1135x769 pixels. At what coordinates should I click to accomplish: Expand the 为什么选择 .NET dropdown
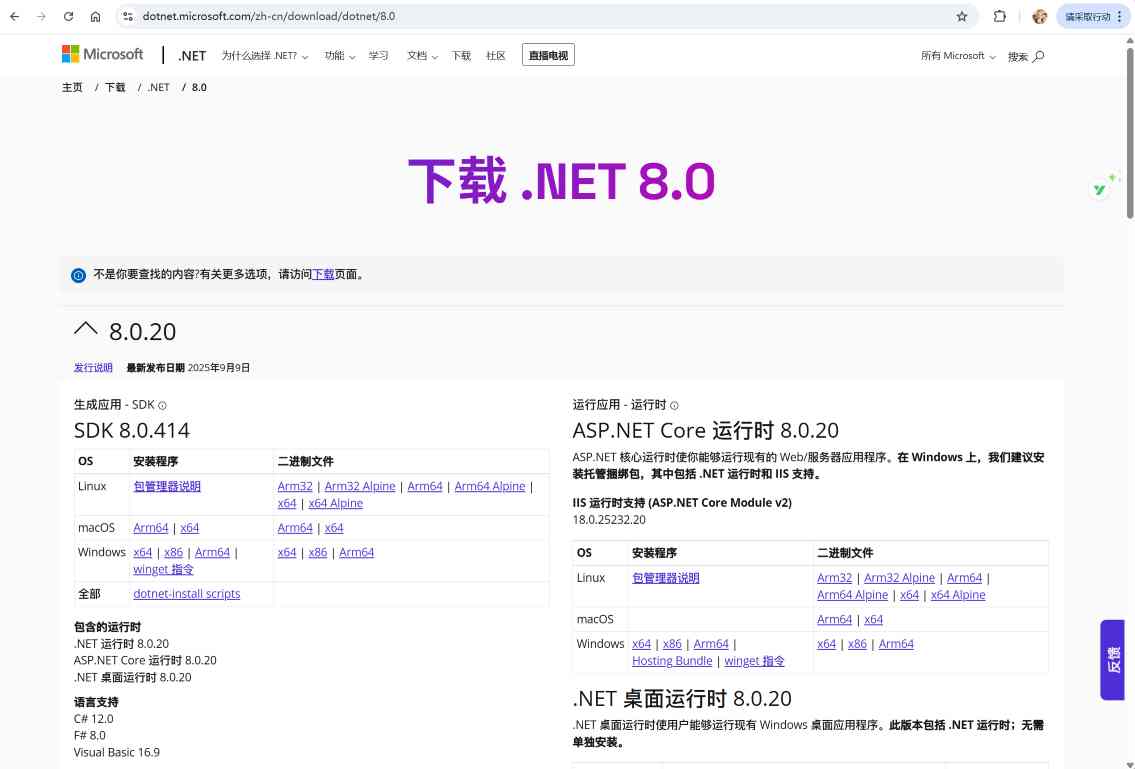[x=264, y=56]
